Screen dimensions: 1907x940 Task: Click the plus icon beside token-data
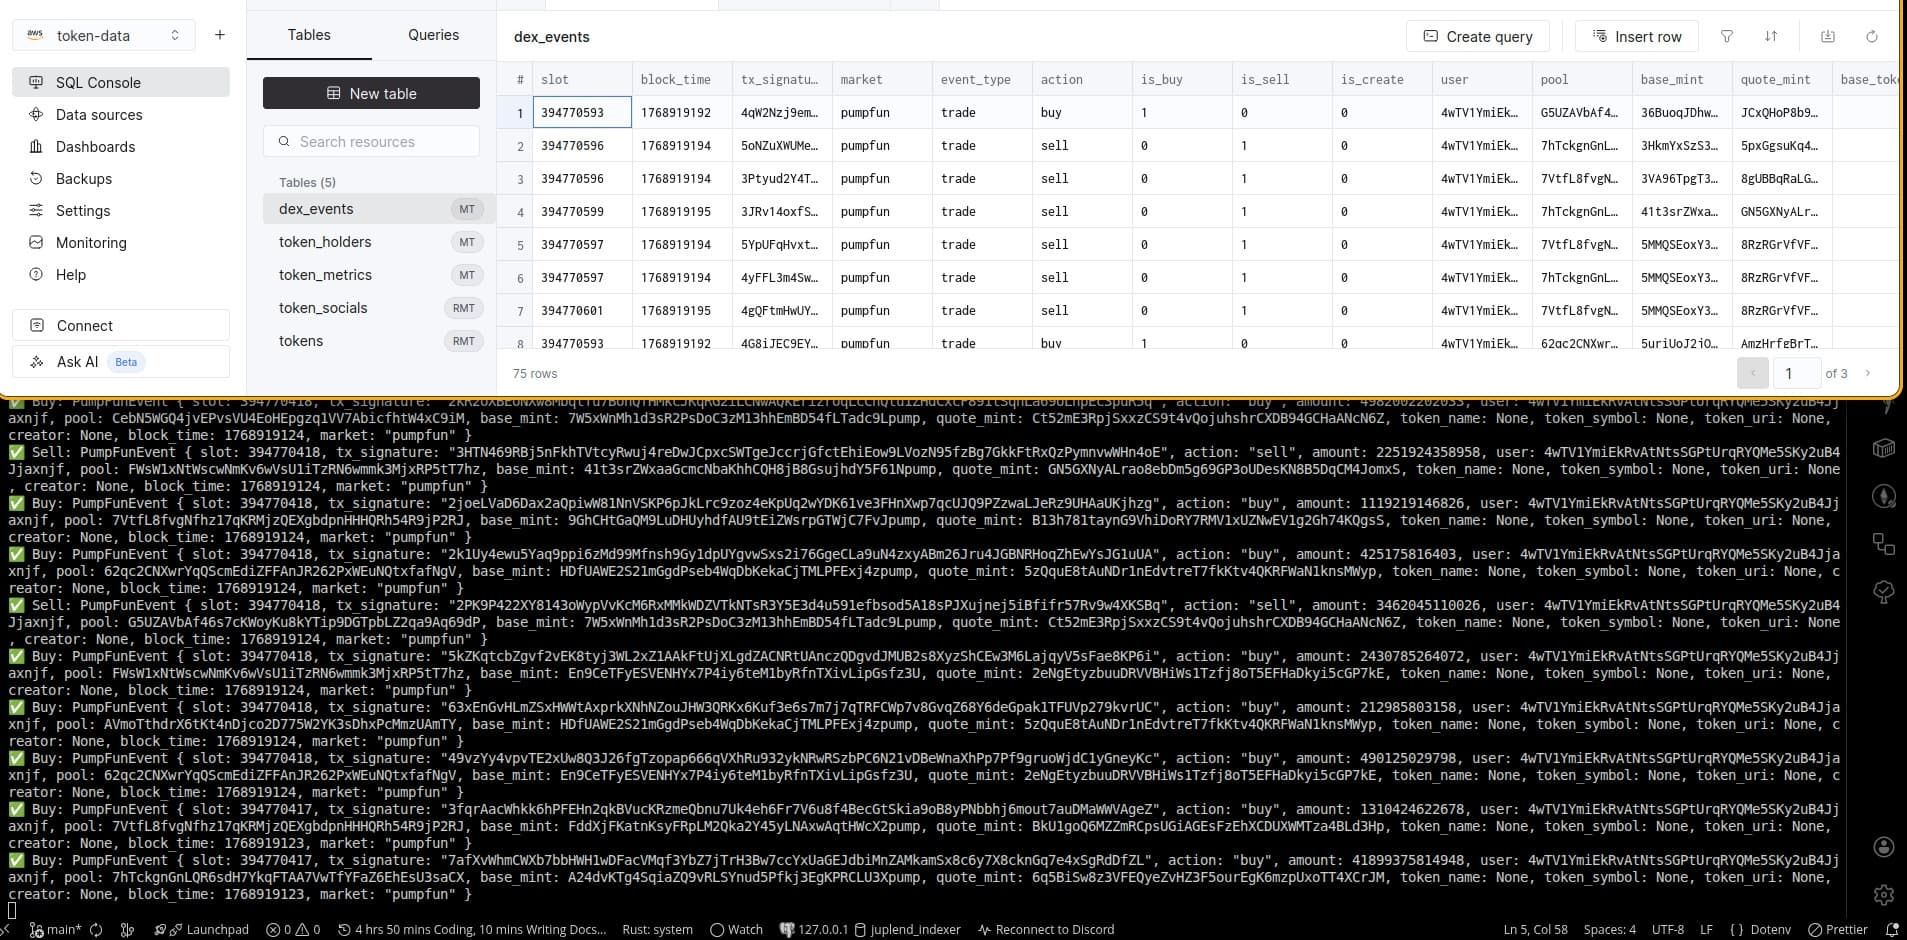pos(220,35)
